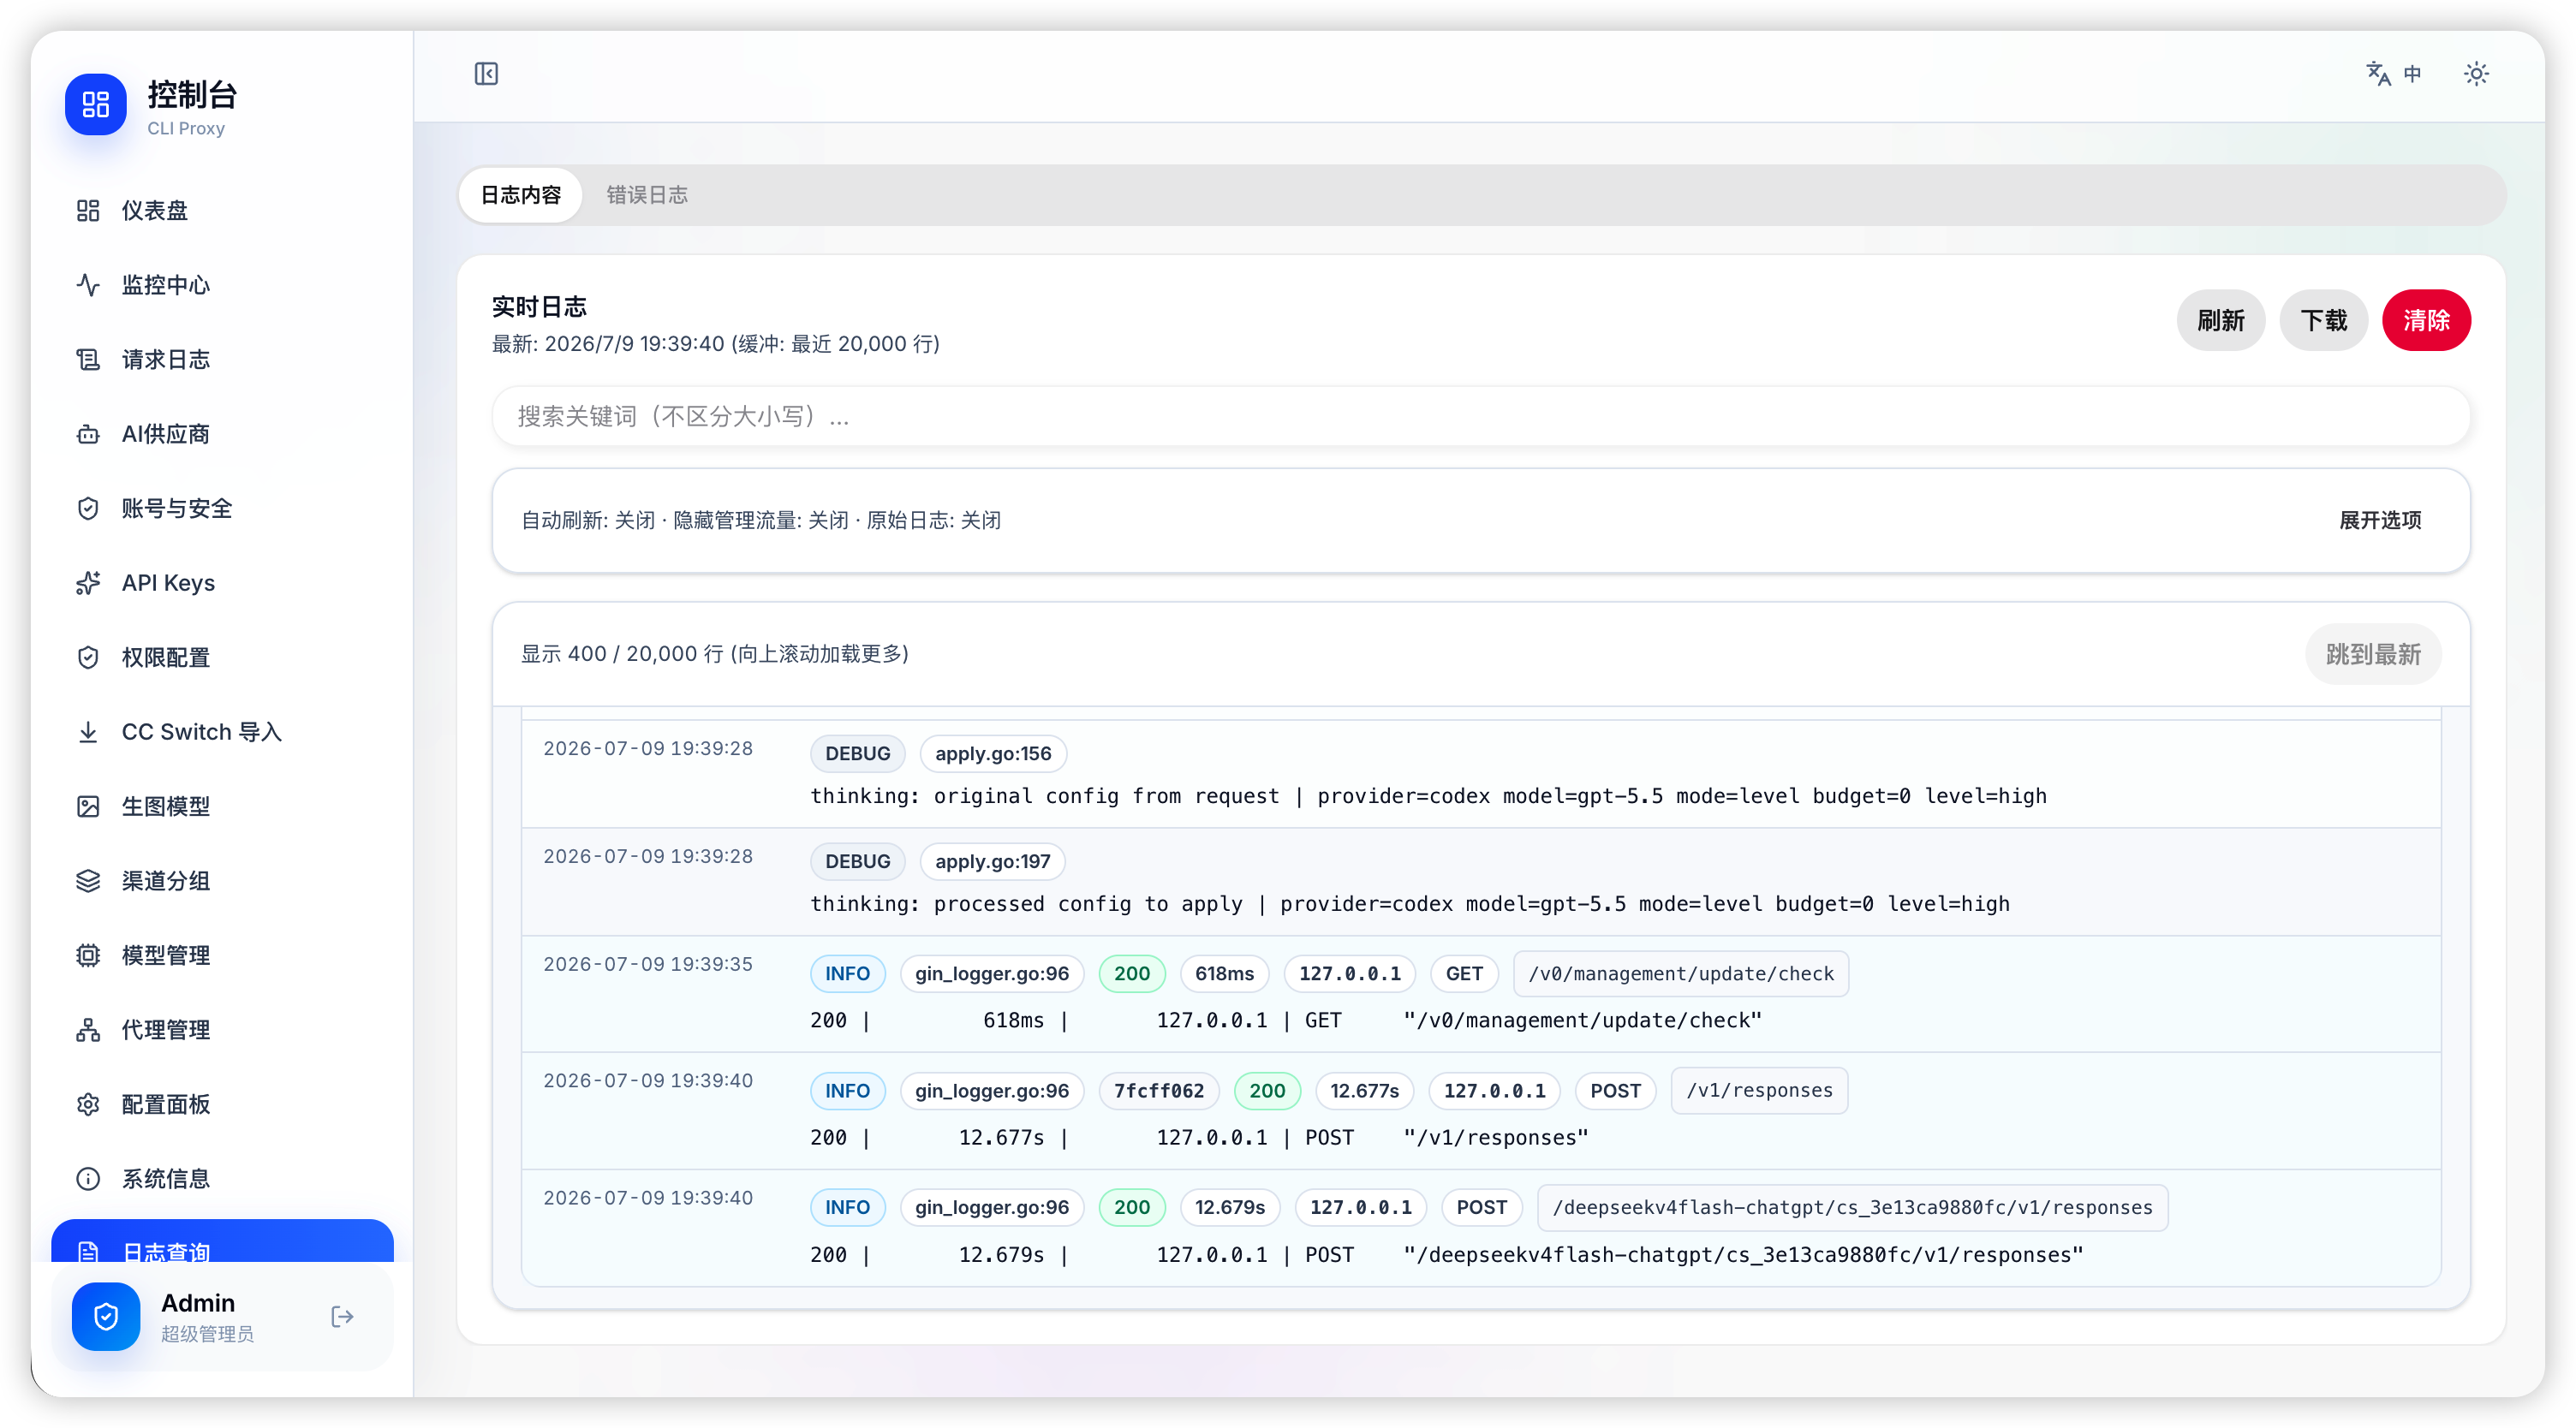Click the Admin shield avatar

(106, 1317)
